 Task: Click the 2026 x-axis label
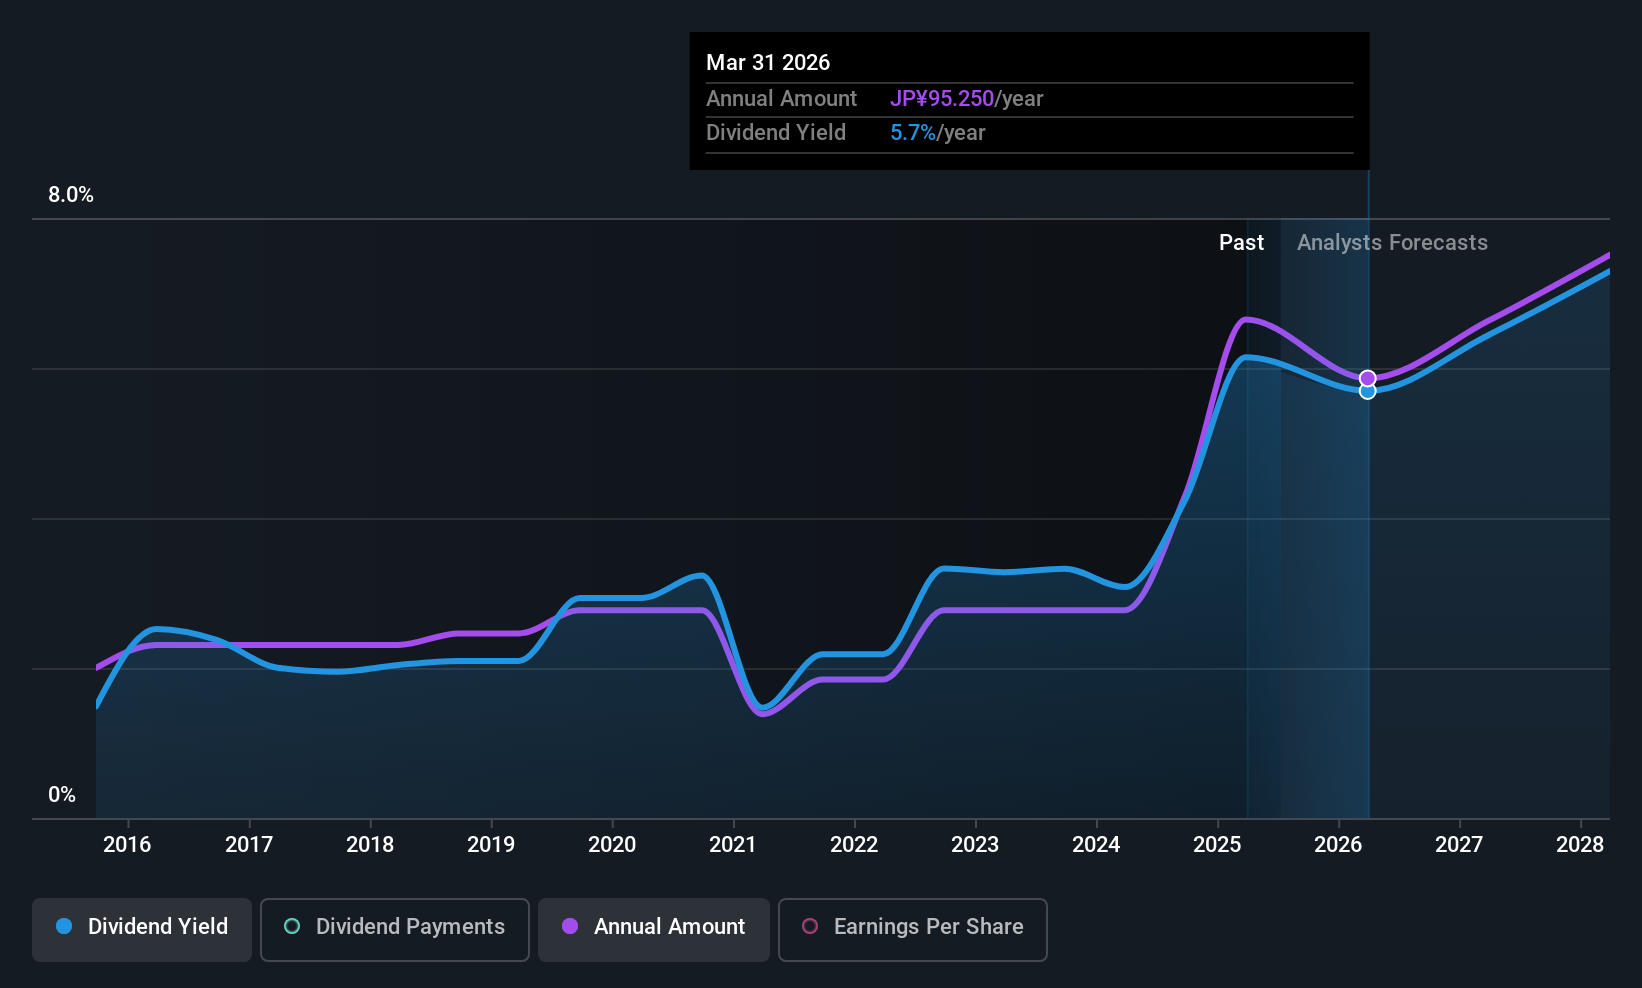click(x=1338, y=845)
